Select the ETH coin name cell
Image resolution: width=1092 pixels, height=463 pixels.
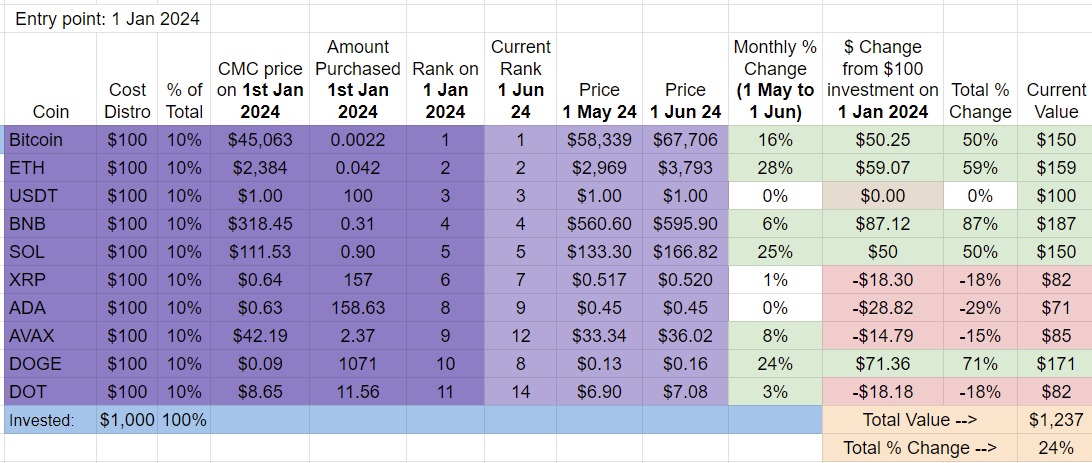pyautogui.click(x=51, y=168)
